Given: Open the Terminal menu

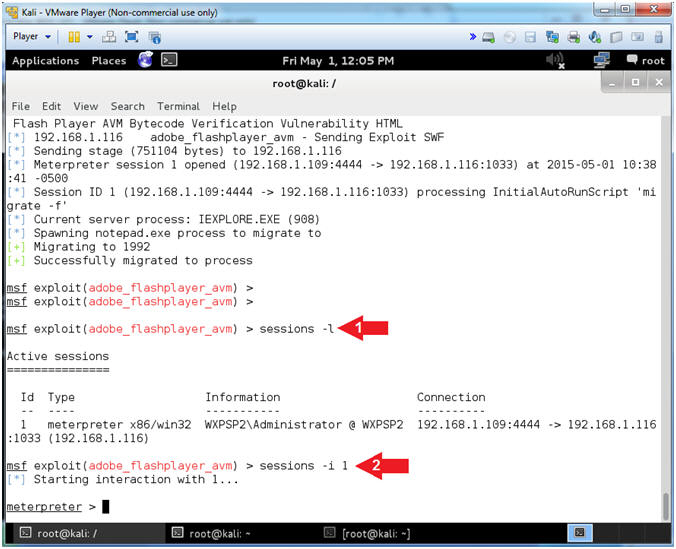Looking at the screenshot, I should pyautogui.click(x=178, y=106).
